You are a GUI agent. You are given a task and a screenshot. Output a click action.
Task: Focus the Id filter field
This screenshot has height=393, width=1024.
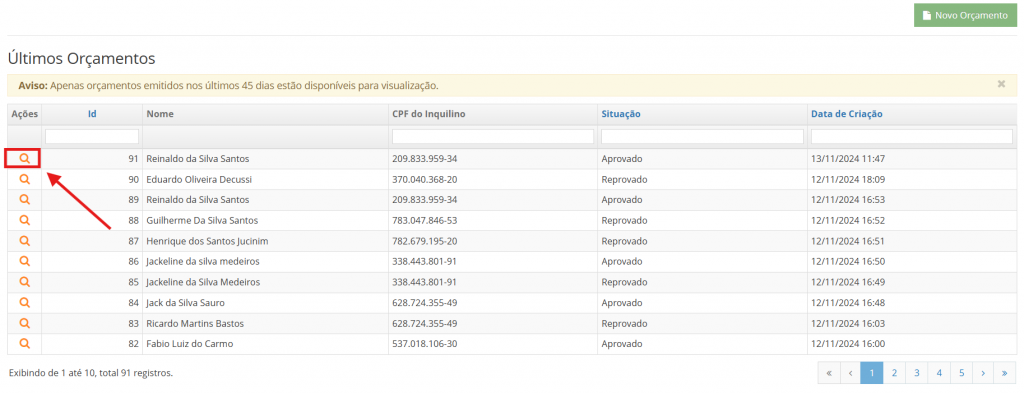(x=92, y=136)
